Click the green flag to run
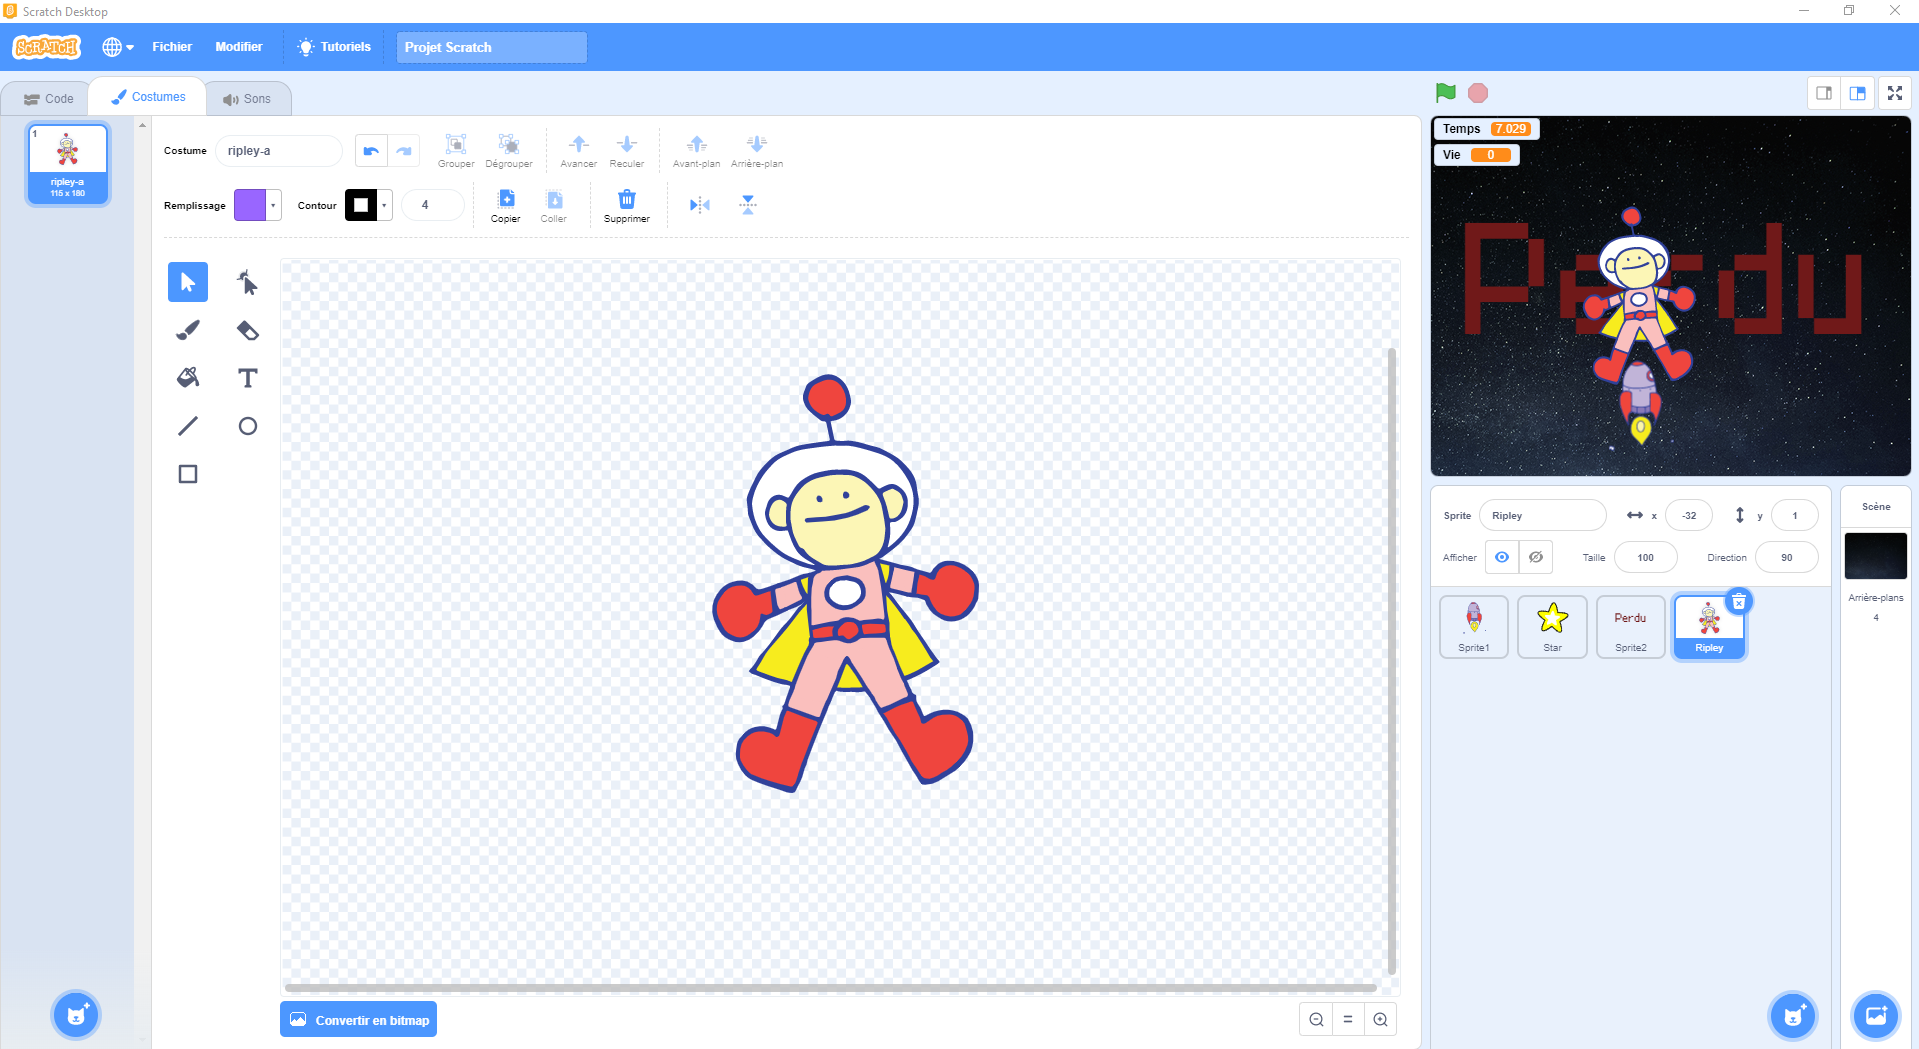Viewport: 1919px width, 1049px height. (x=1445, y=93)
